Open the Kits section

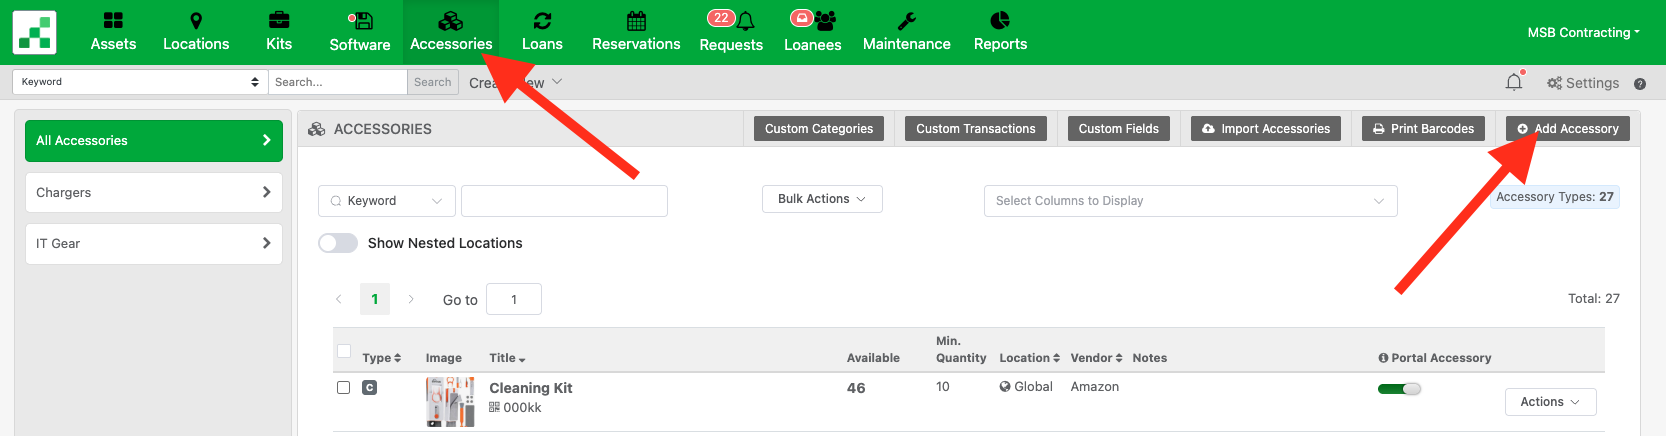pos(279,32)
